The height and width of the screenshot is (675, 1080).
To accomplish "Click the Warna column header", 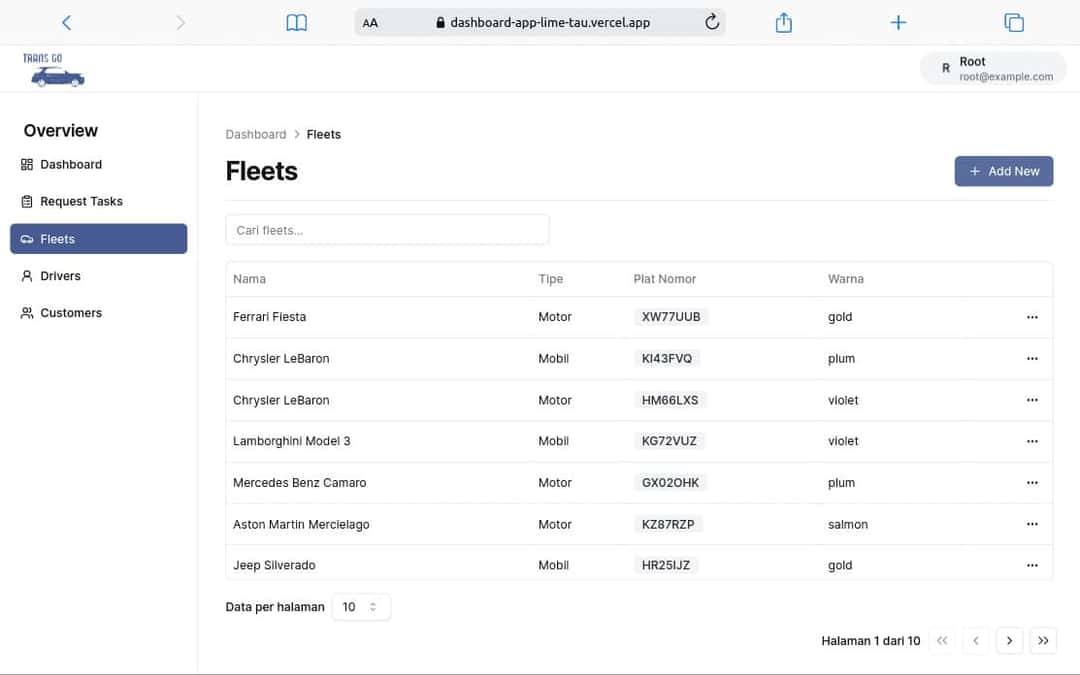I will pos(845,279).
